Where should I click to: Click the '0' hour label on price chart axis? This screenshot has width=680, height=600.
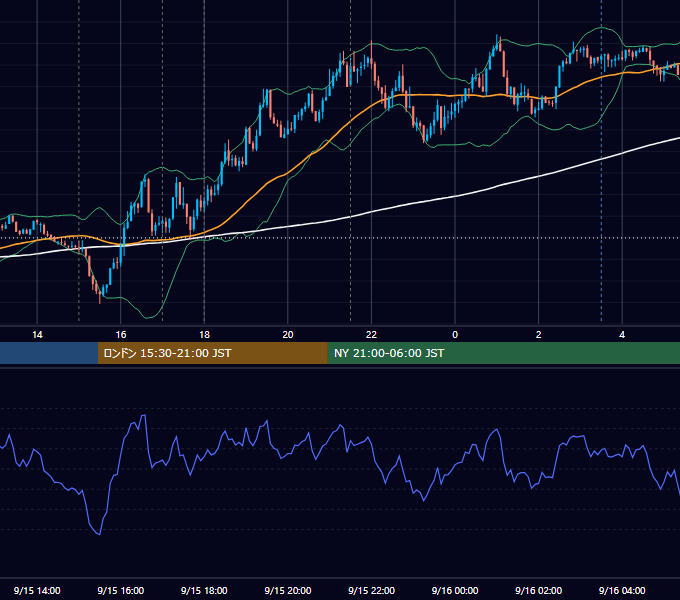pyautogui.click(x=455, y=335)
